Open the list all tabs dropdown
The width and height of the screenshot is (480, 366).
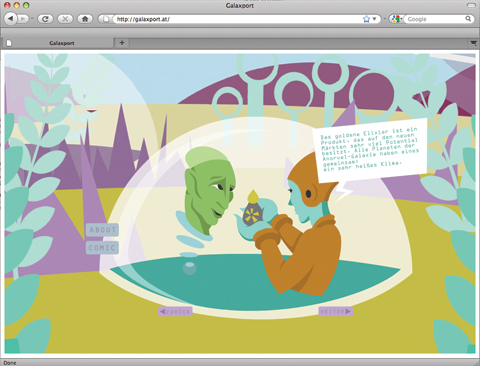click(473, 43)
